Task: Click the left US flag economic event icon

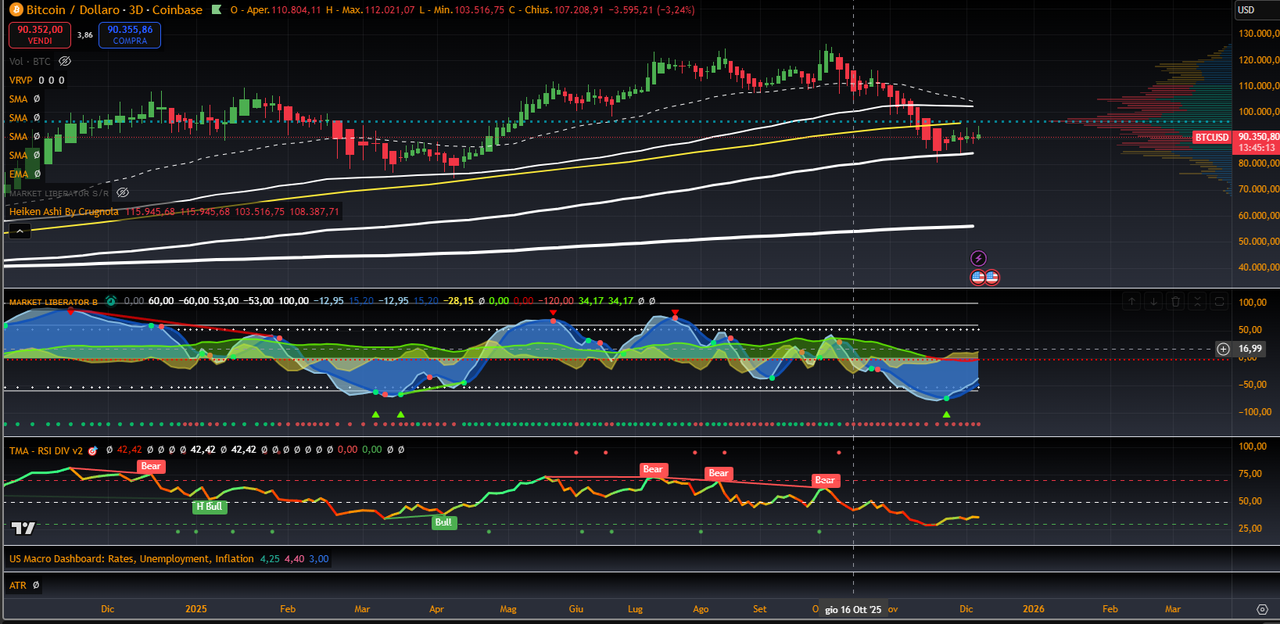Action: [x=978, y=277]
